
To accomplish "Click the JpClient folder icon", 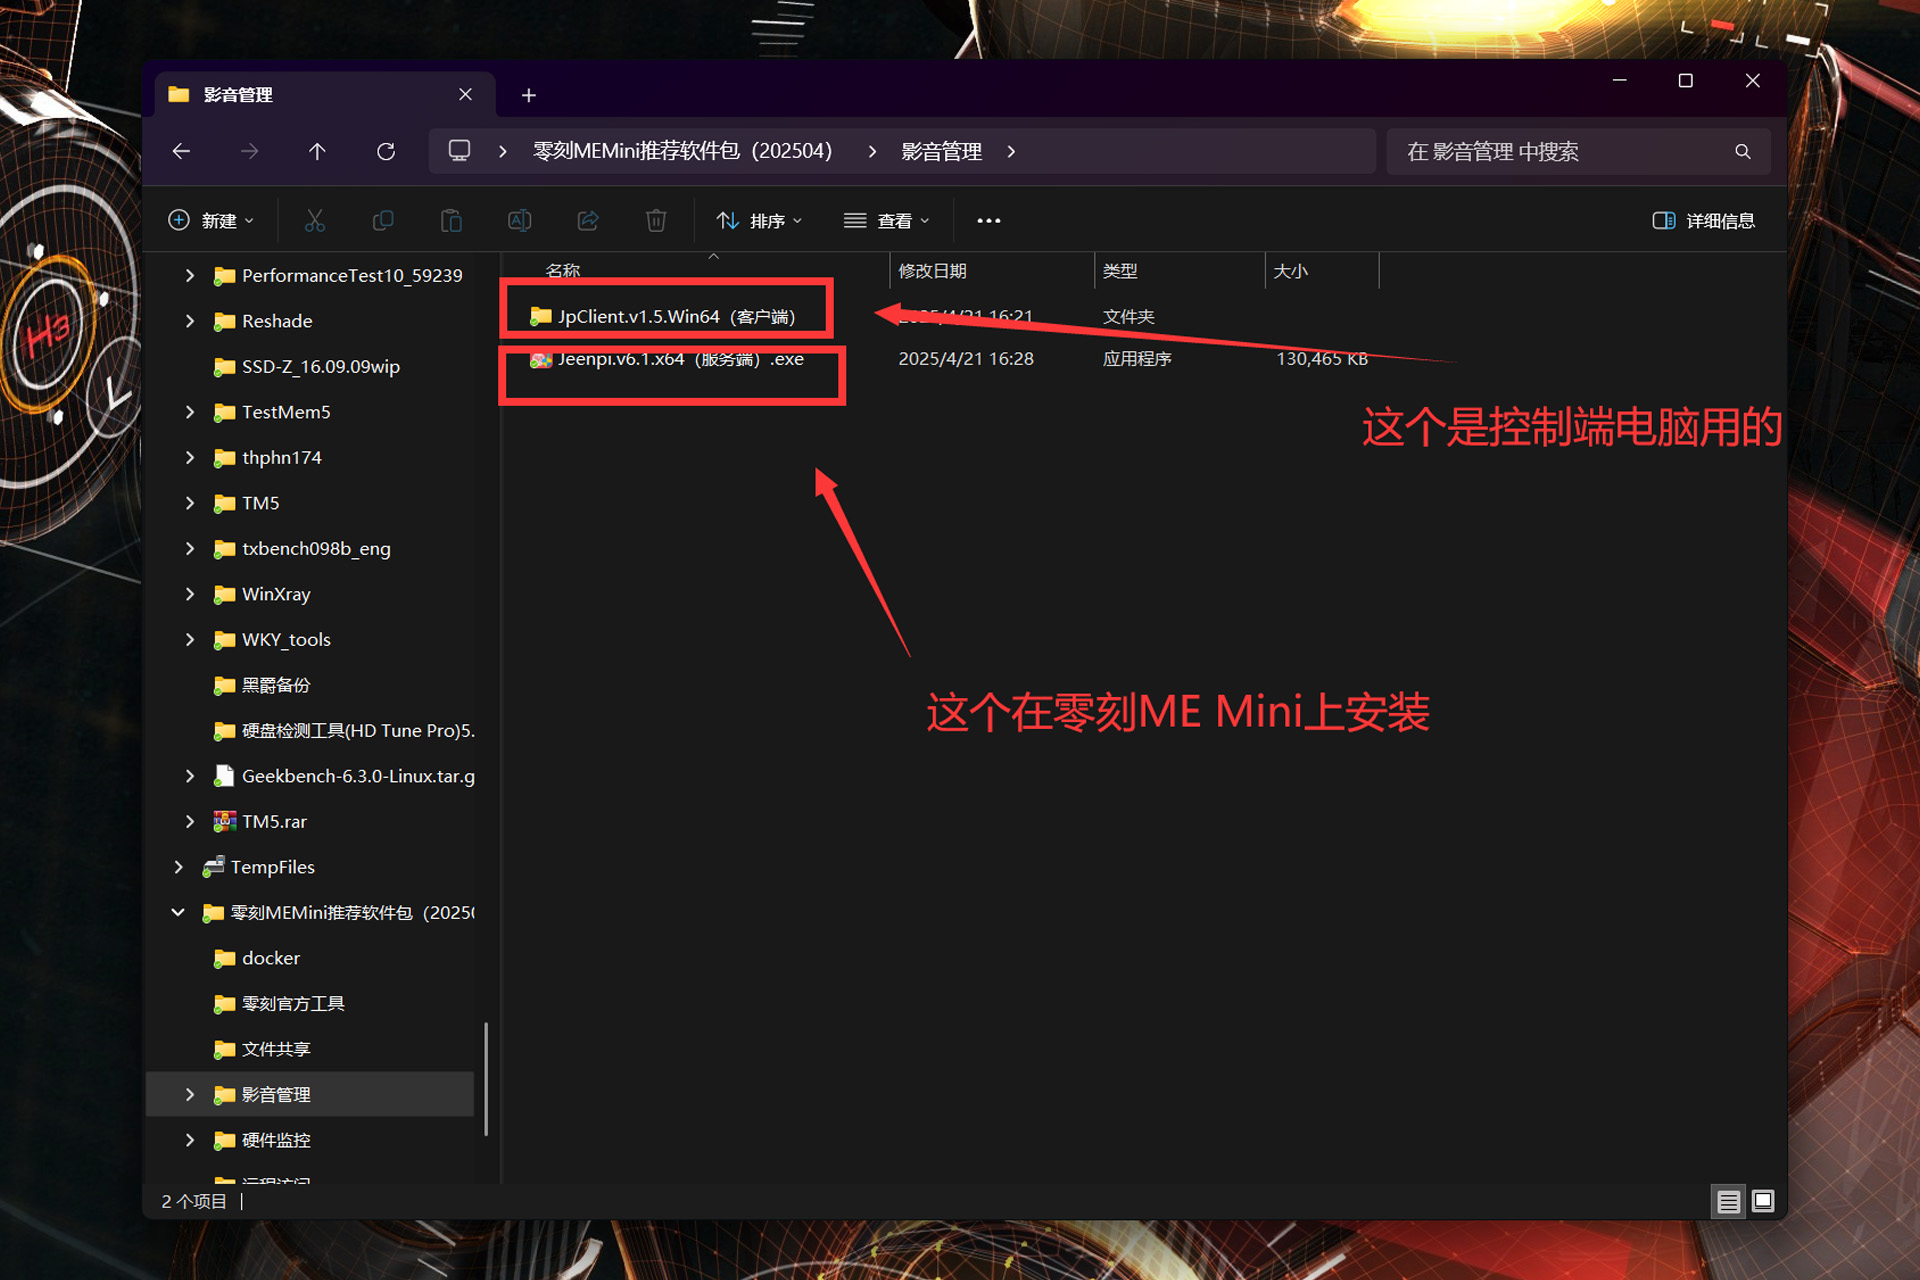I will [540, 316].
